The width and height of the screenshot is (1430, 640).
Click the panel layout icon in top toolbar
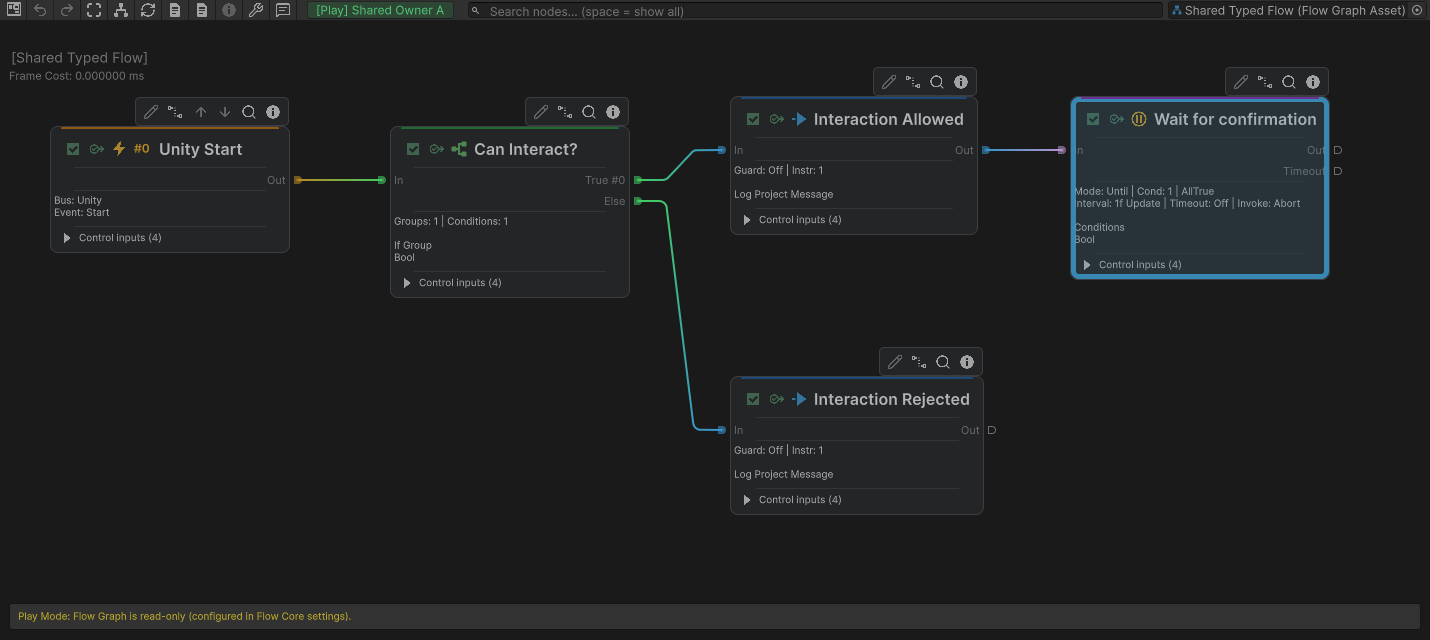tap(14, 10)
